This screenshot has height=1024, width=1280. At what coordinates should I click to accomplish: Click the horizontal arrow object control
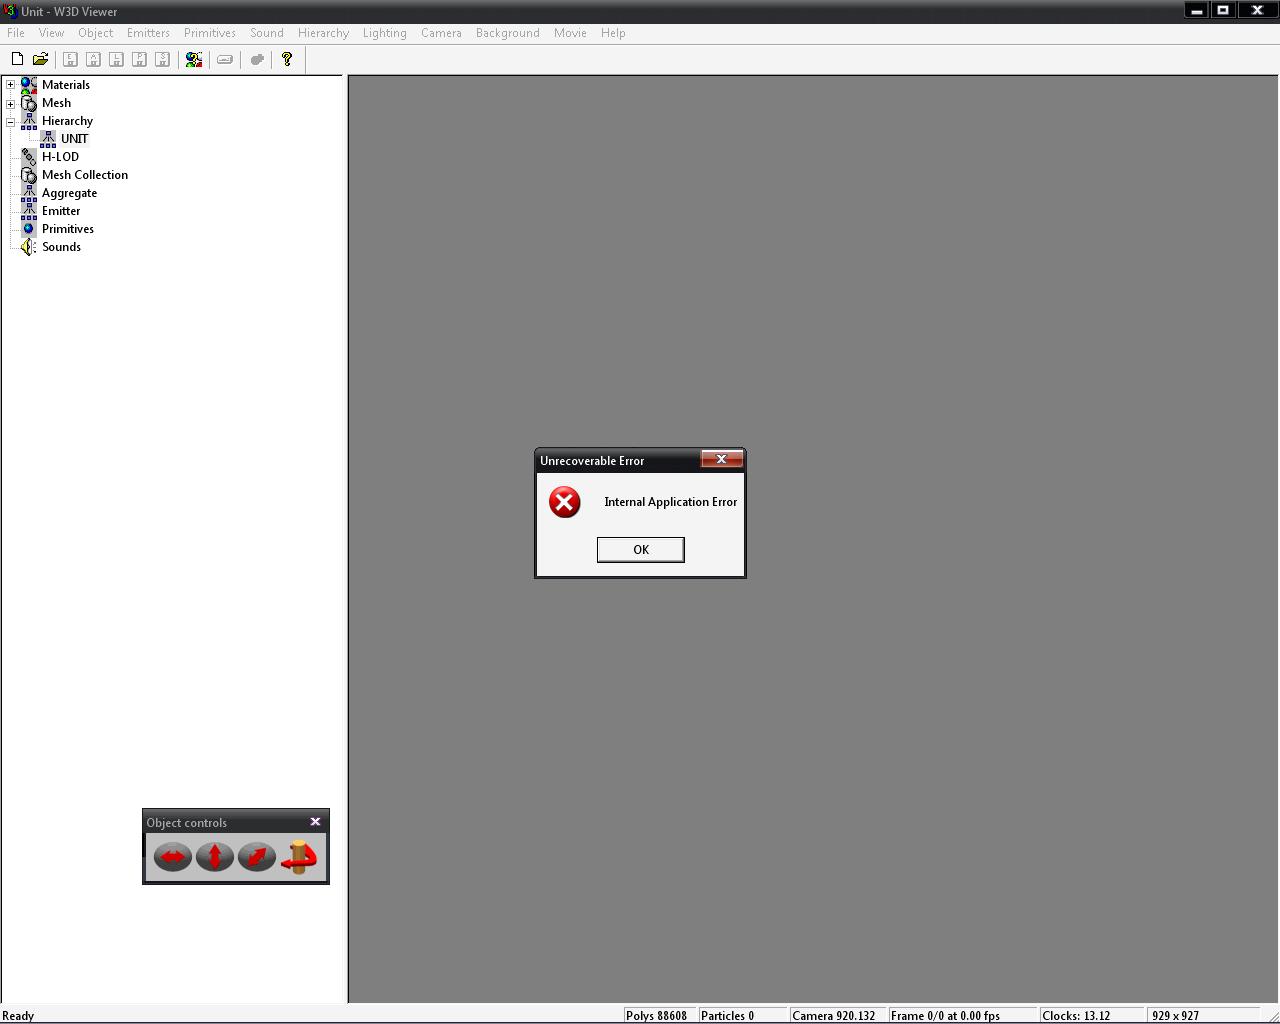(173, 857)
